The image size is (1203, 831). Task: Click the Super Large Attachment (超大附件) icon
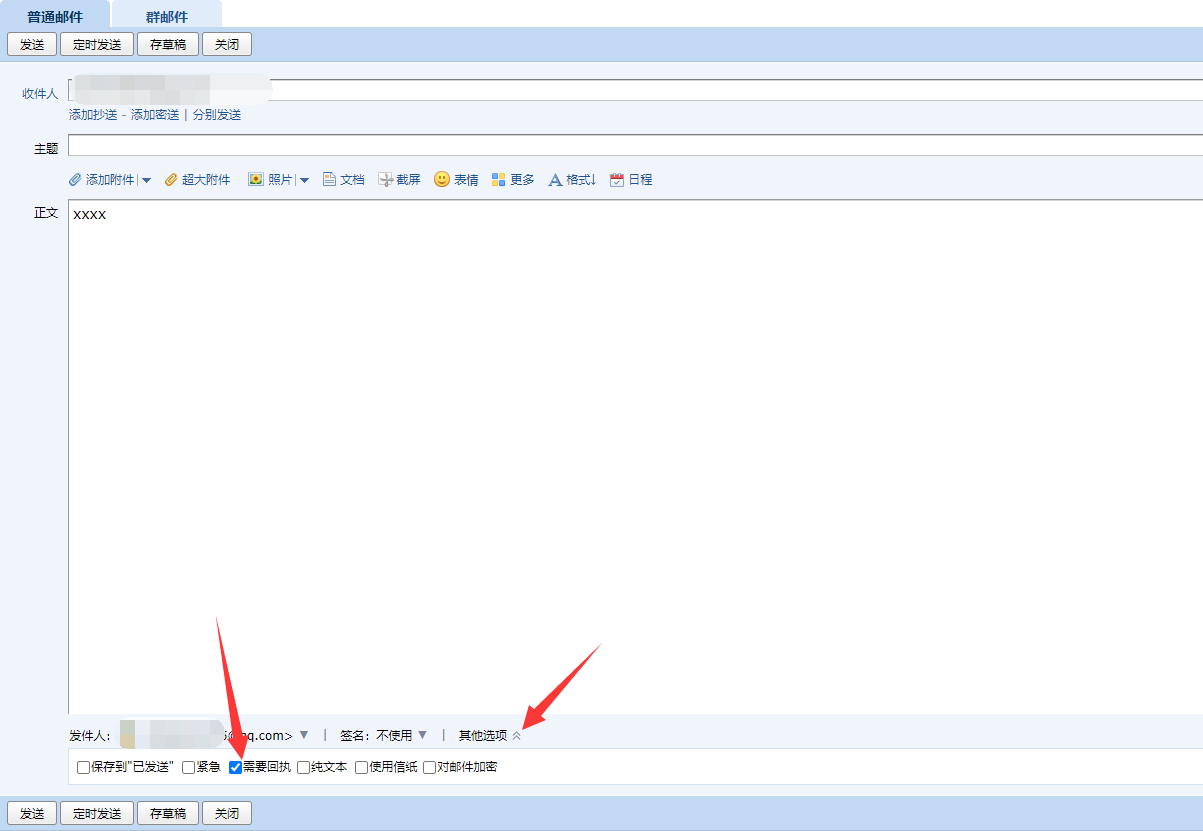(x=171, y=180)
